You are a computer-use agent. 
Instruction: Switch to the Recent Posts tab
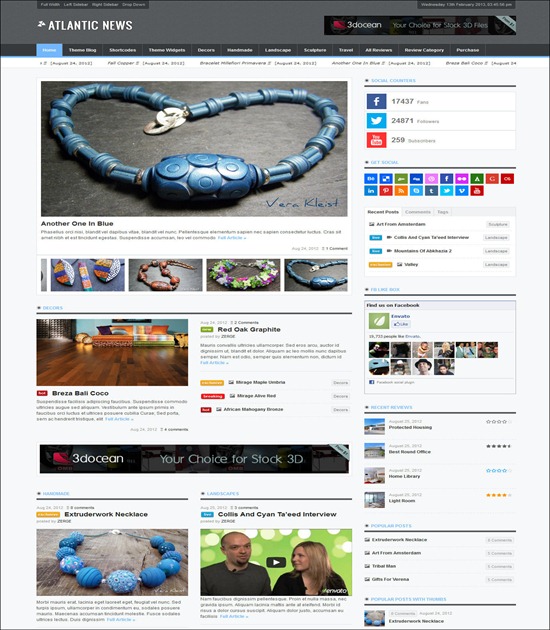click(x=383, y=212)
